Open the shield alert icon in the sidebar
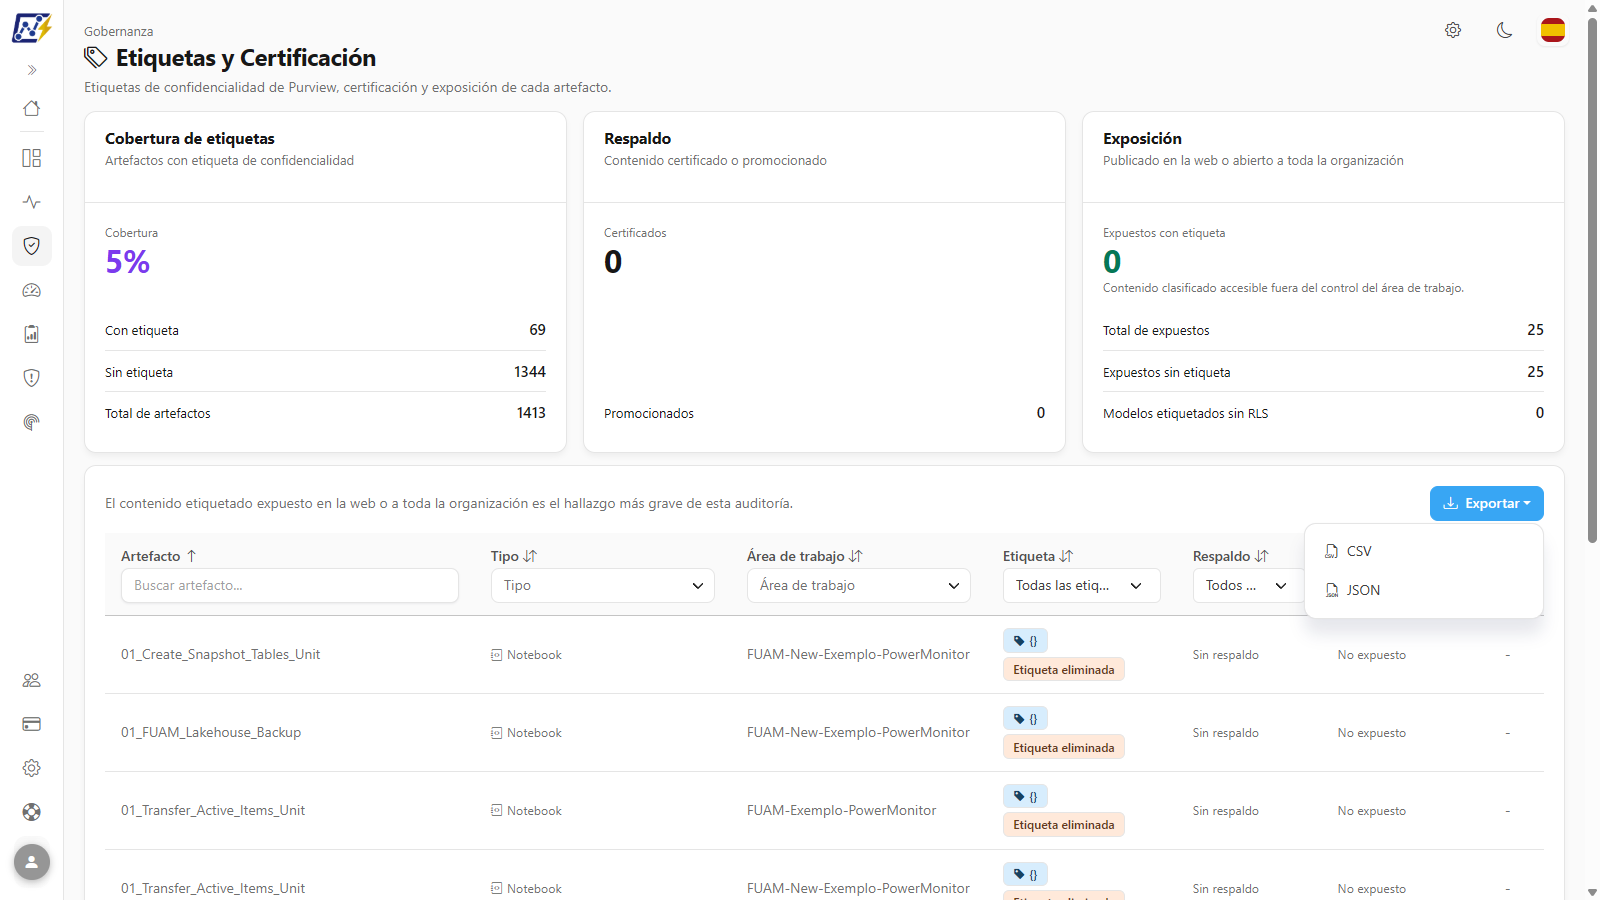The image size is (1600, 900). (32, 378)
